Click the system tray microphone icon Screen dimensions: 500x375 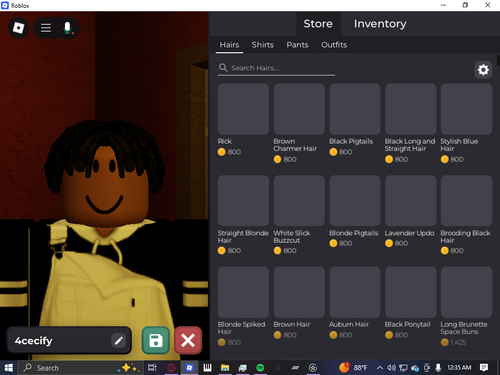pyautogui.click(x=438, y=368)
